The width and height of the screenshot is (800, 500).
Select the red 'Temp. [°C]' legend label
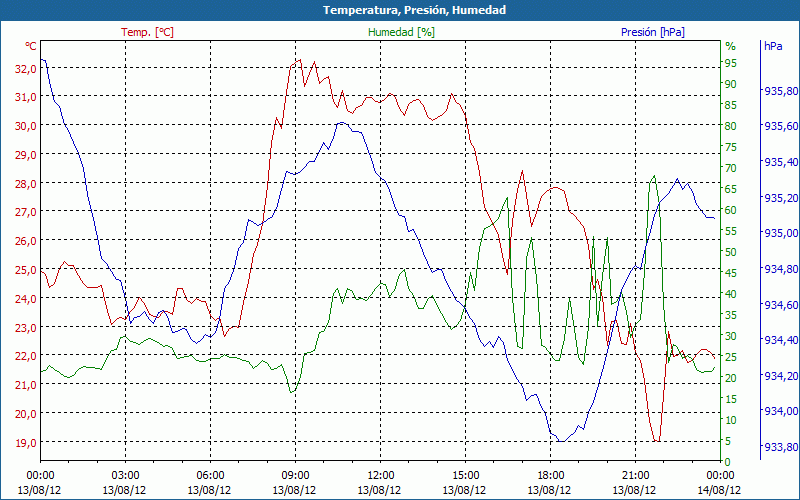pos(147,32)
